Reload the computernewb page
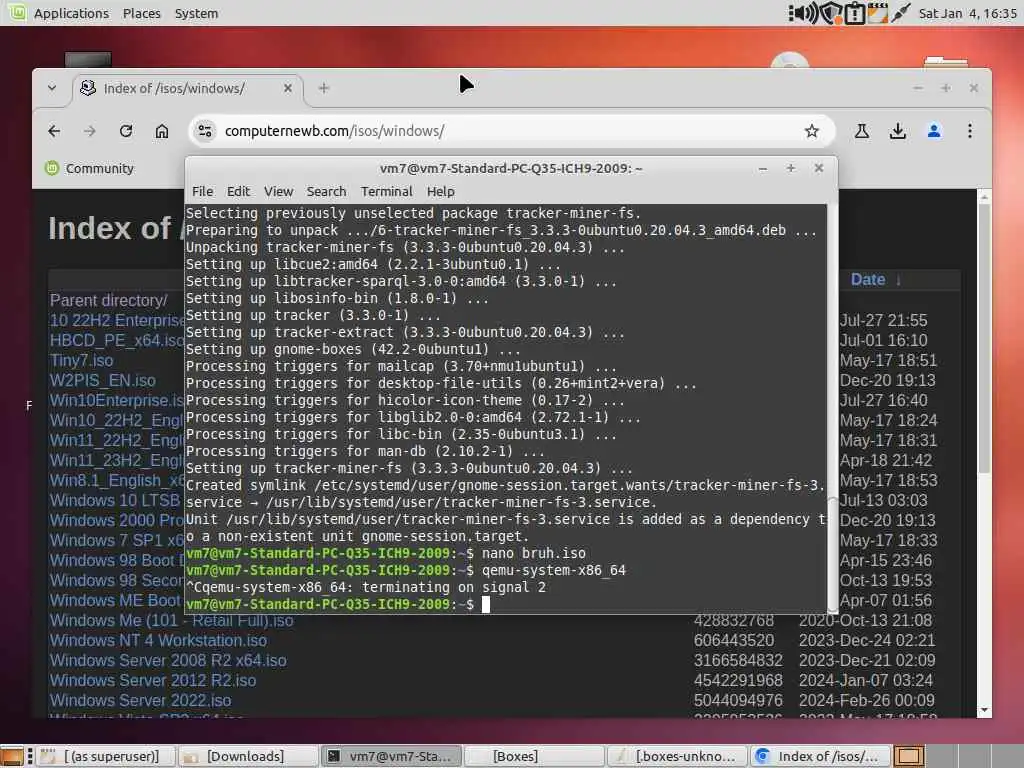The image size is (1024, 768). click(x=125, y=131)
